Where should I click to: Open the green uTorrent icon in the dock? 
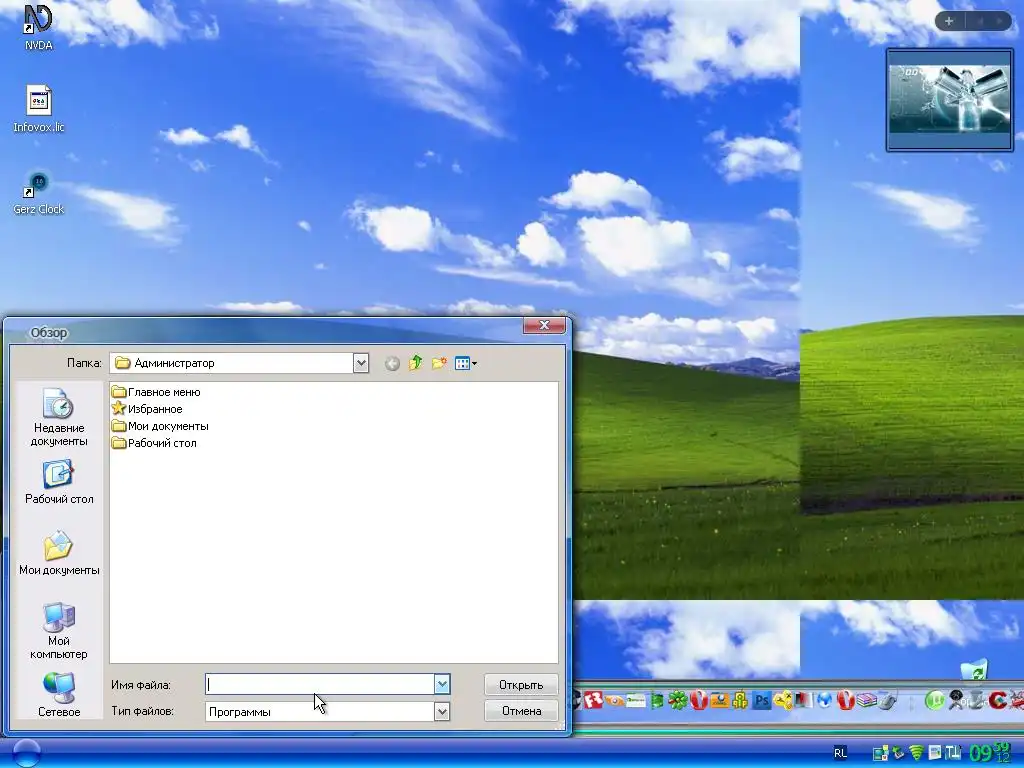(x=935, y=701)
